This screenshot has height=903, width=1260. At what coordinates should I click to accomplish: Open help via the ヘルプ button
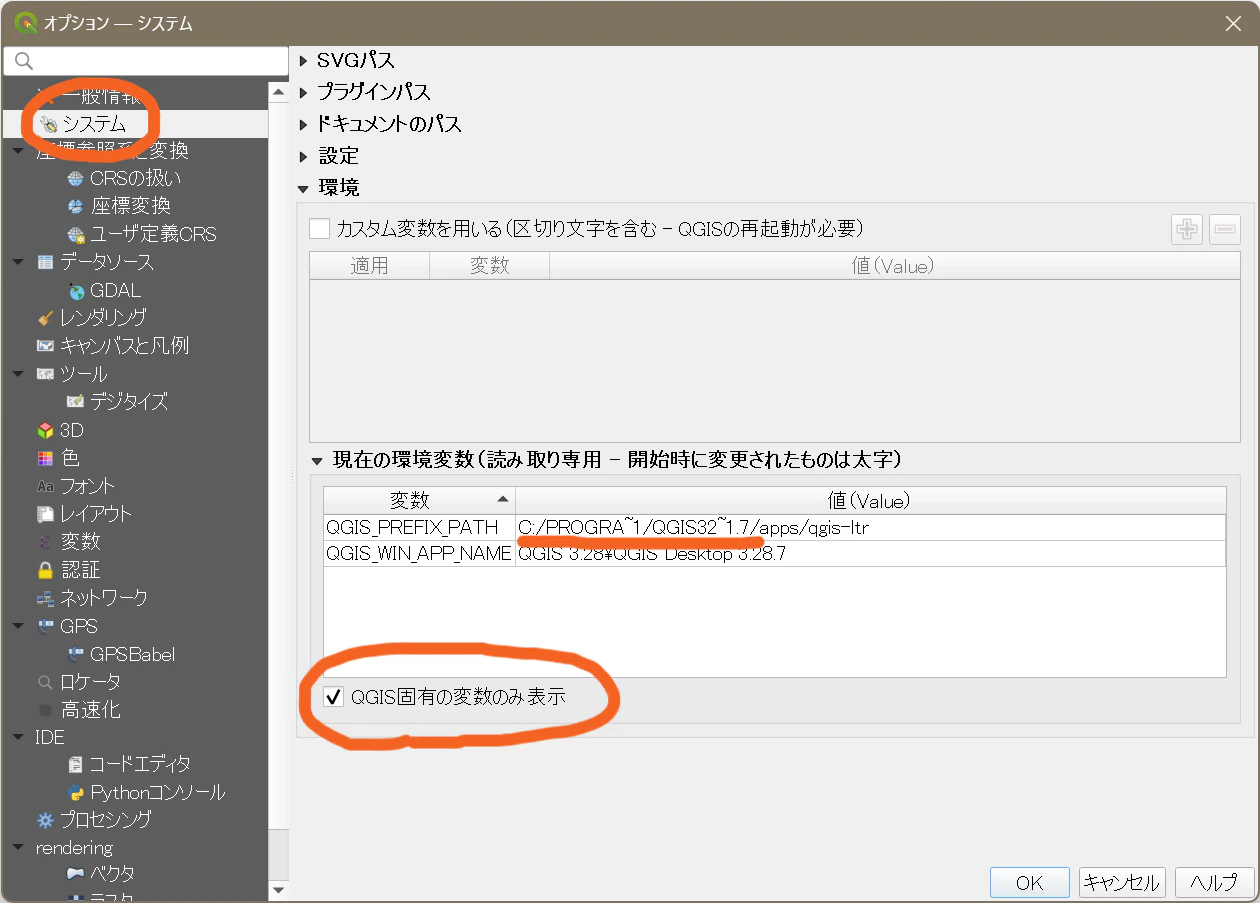1214,881
